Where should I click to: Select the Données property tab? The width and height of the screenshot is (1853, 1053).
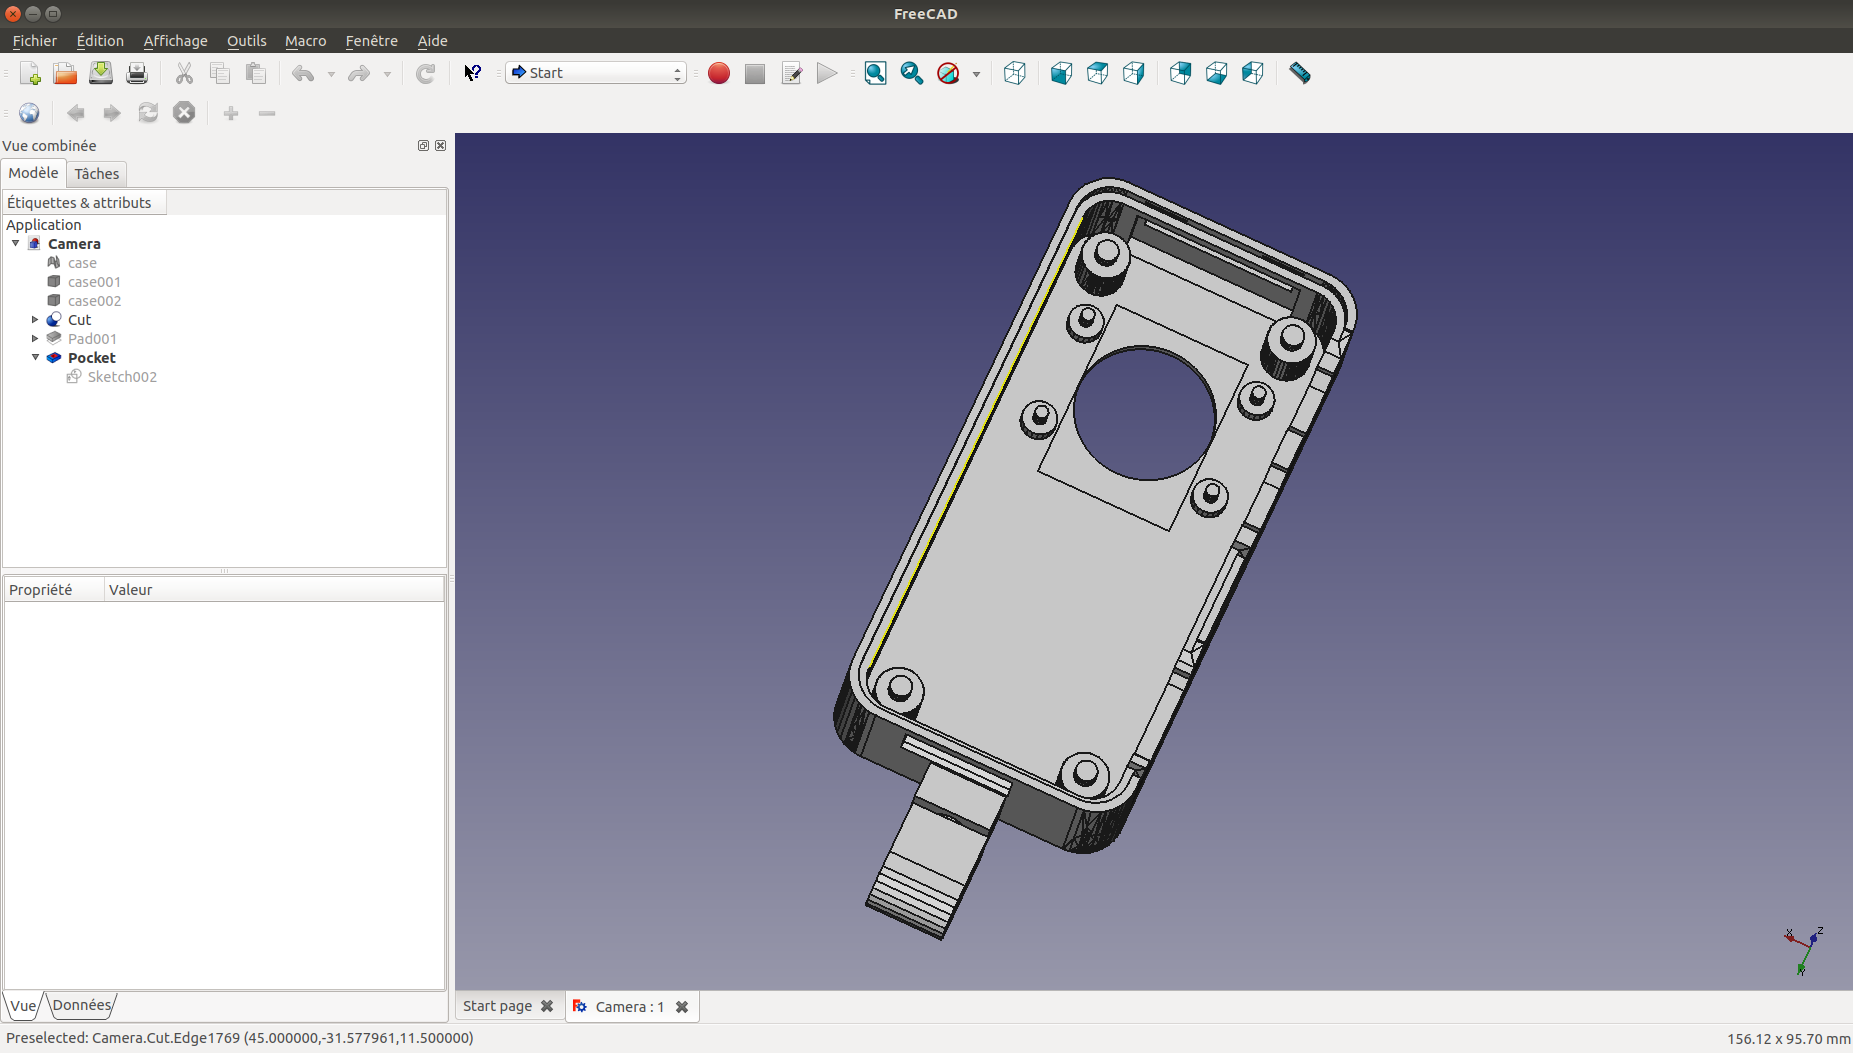[82, 1005]
